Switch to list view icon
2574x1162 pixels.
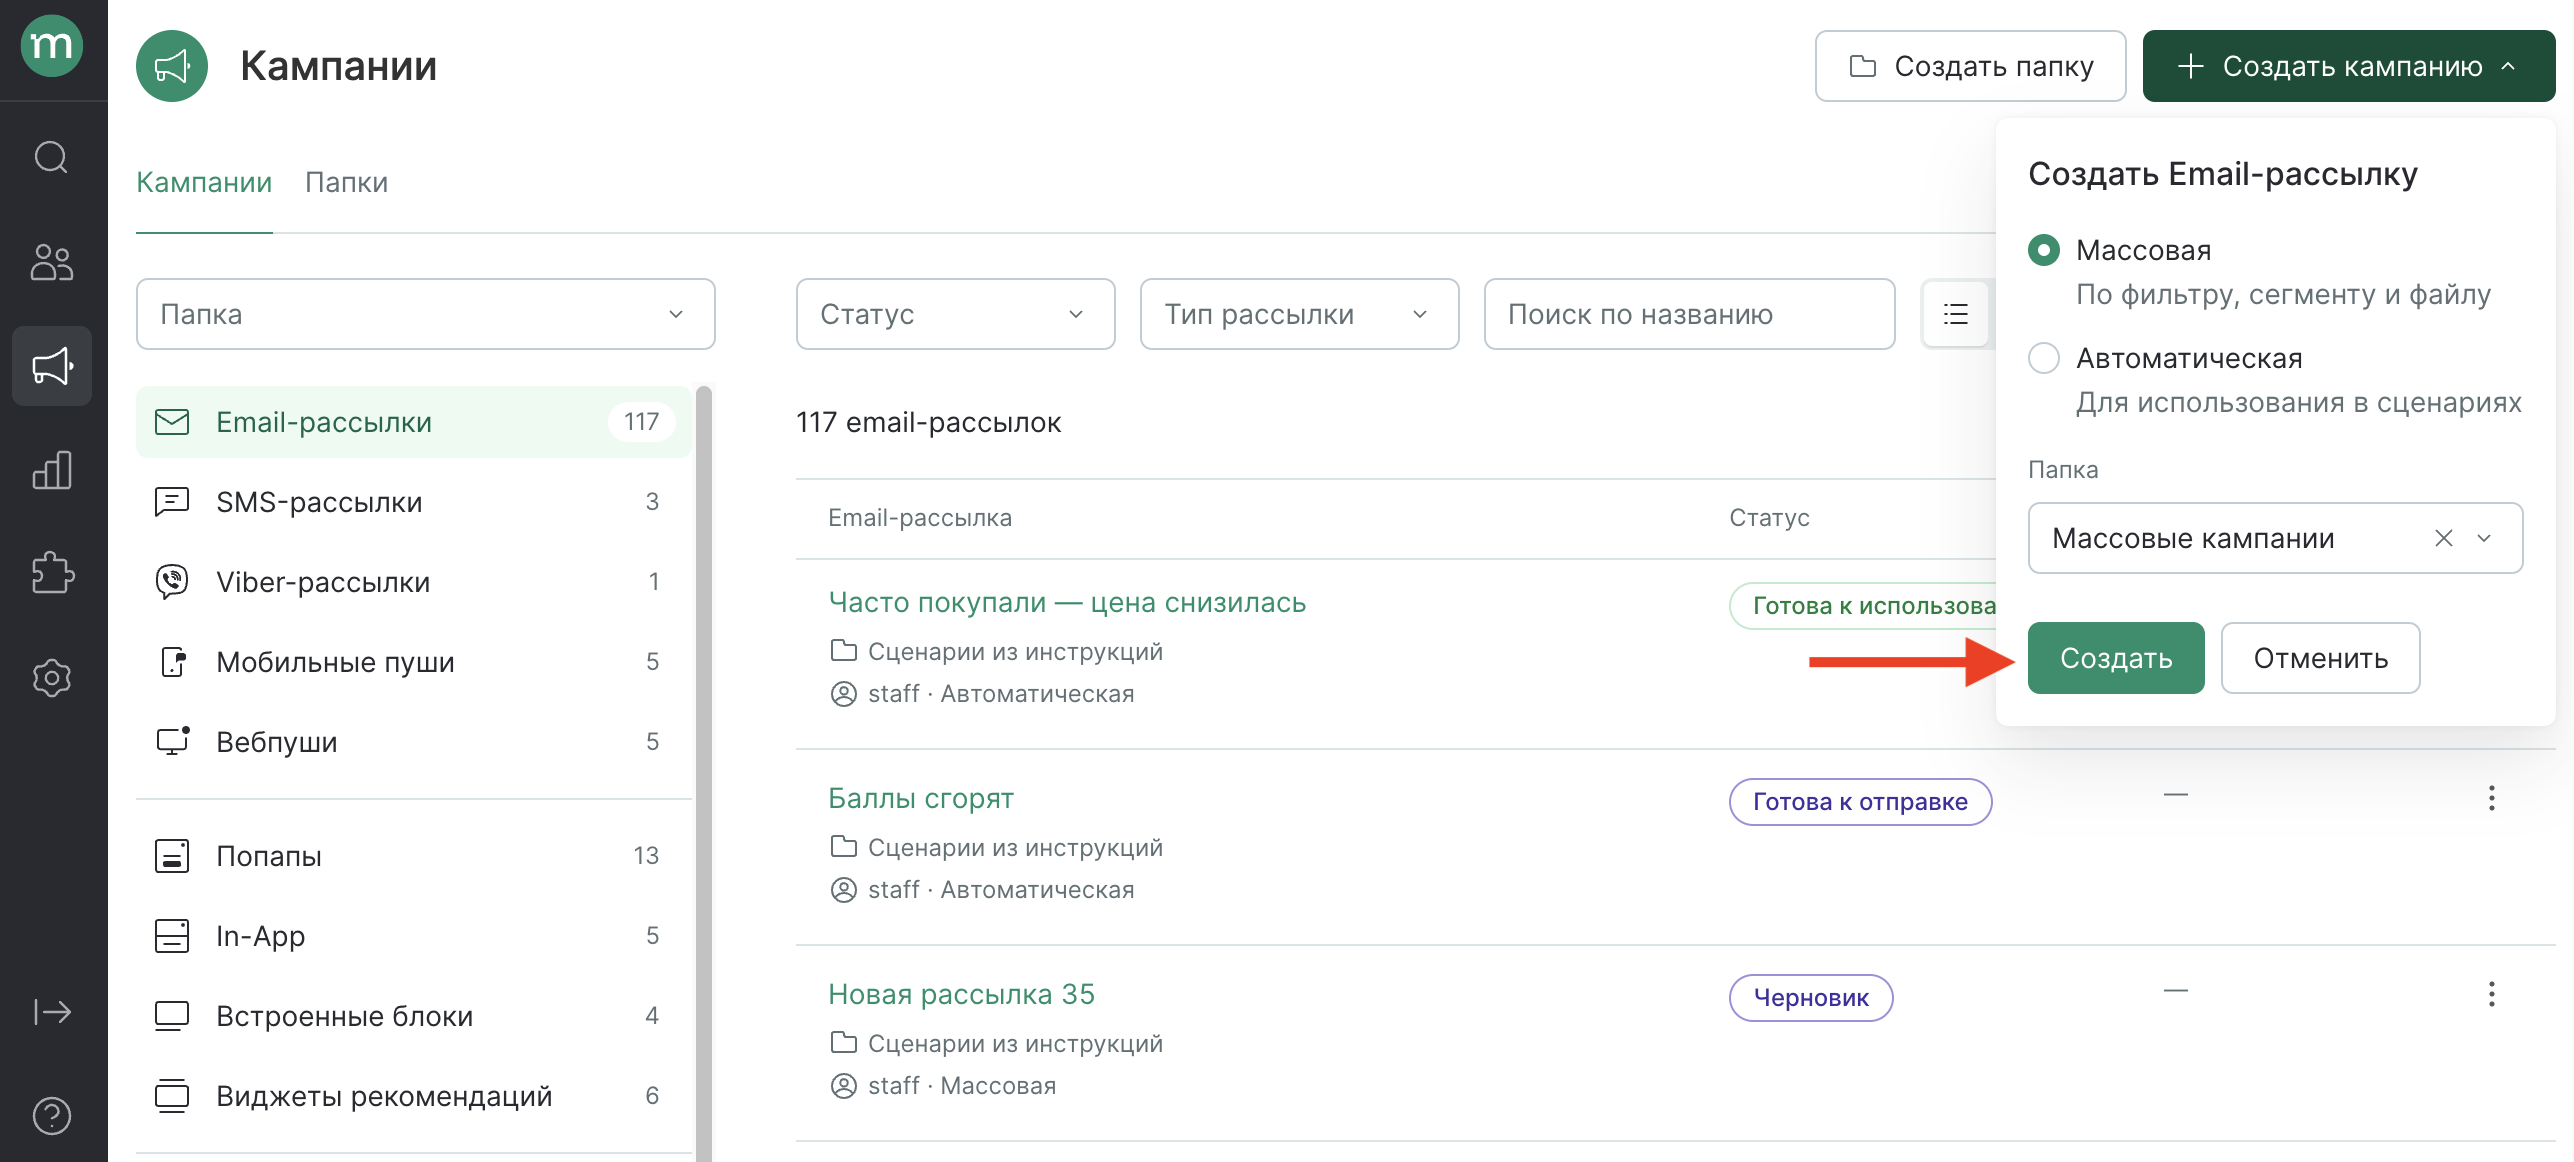[x=1956, y=314]
